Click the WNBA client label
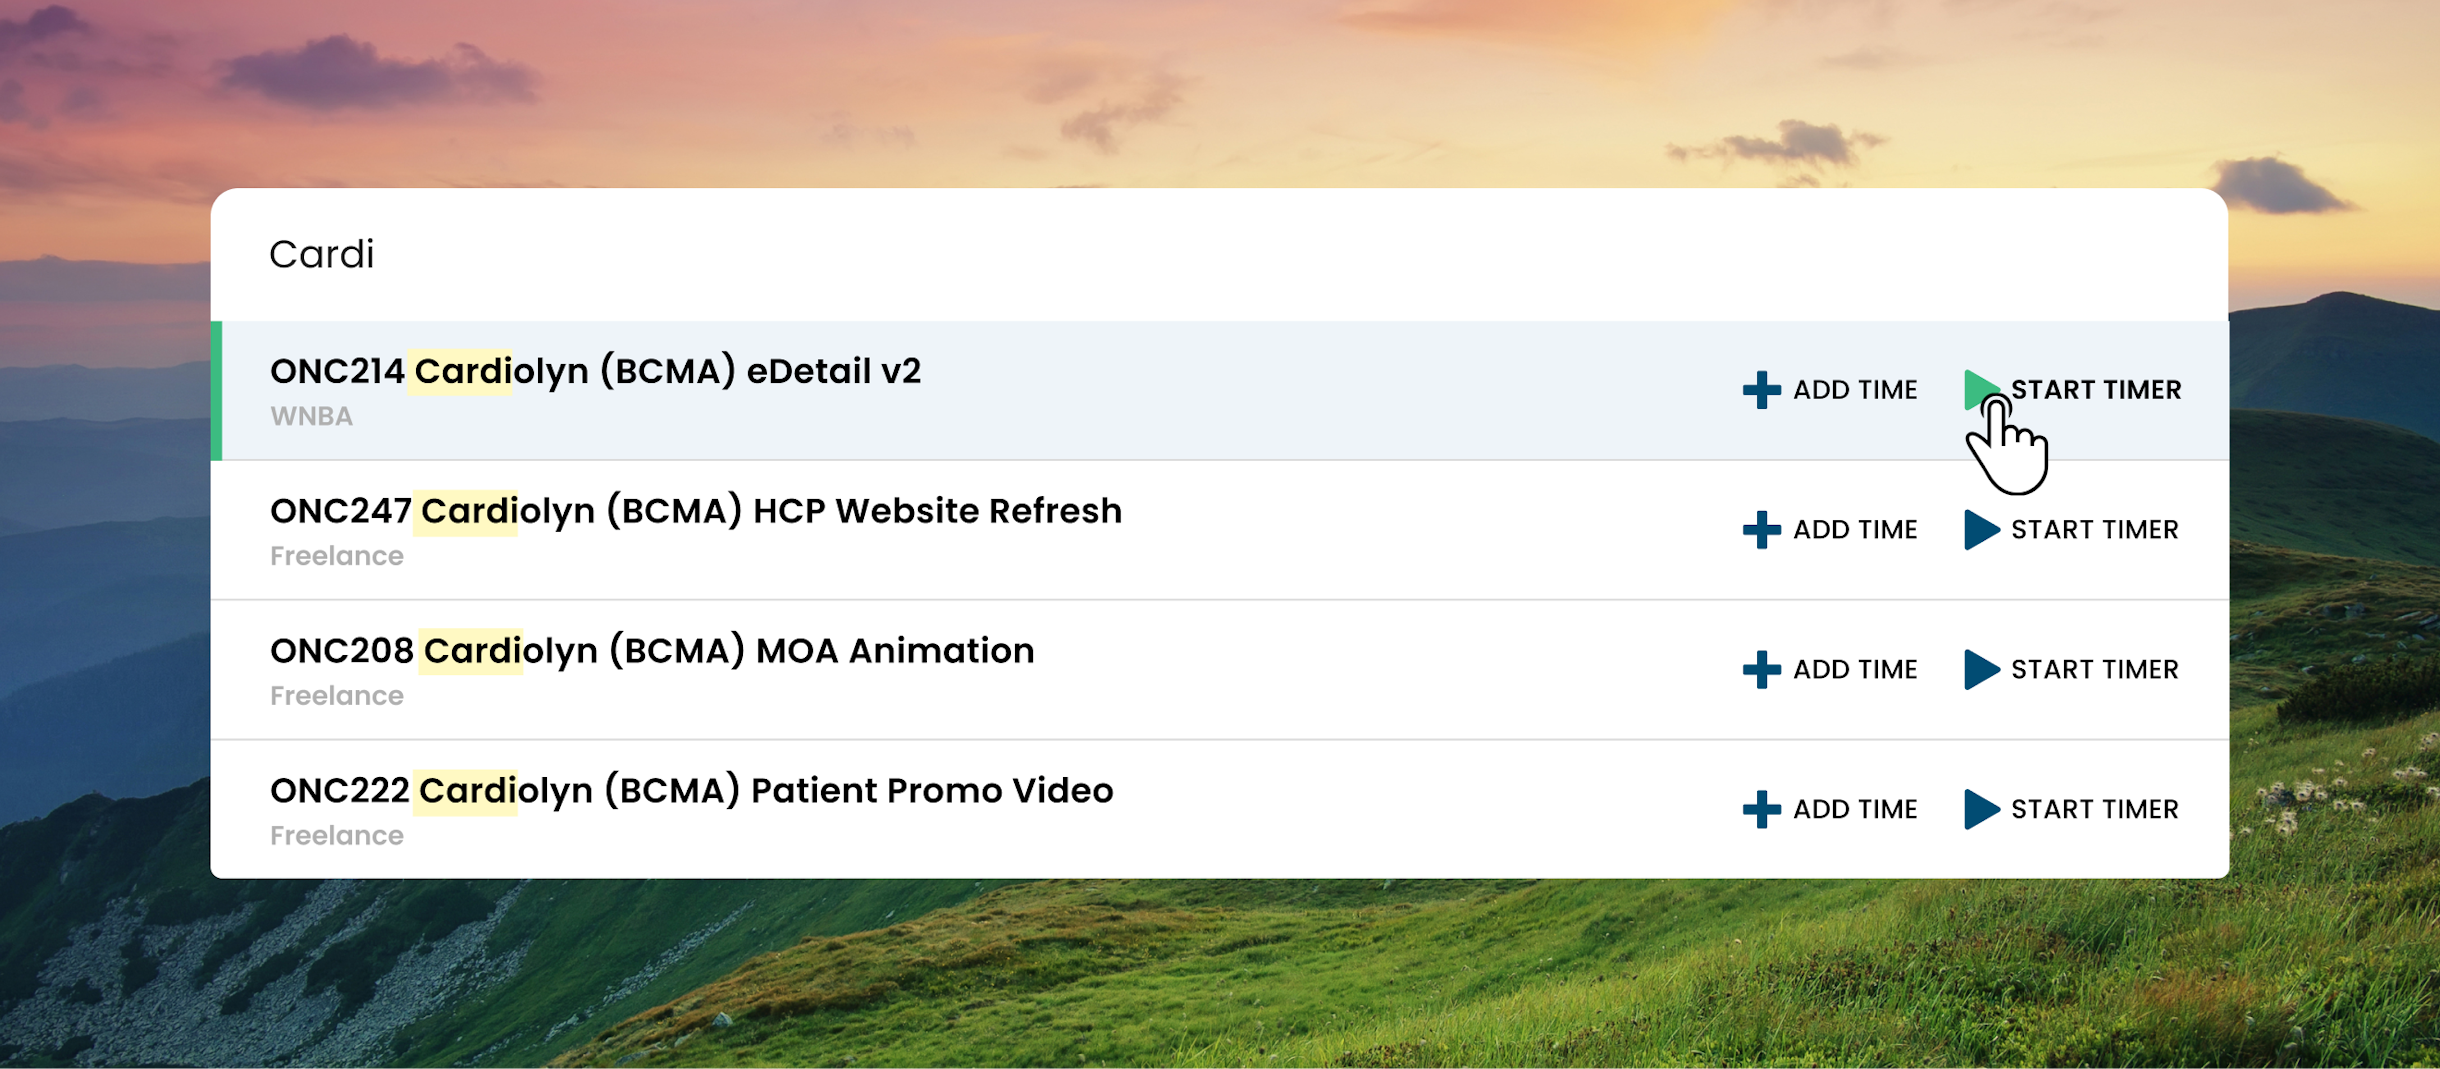This screenshot has width=2440, height=1069. click(x=311, y=417)
